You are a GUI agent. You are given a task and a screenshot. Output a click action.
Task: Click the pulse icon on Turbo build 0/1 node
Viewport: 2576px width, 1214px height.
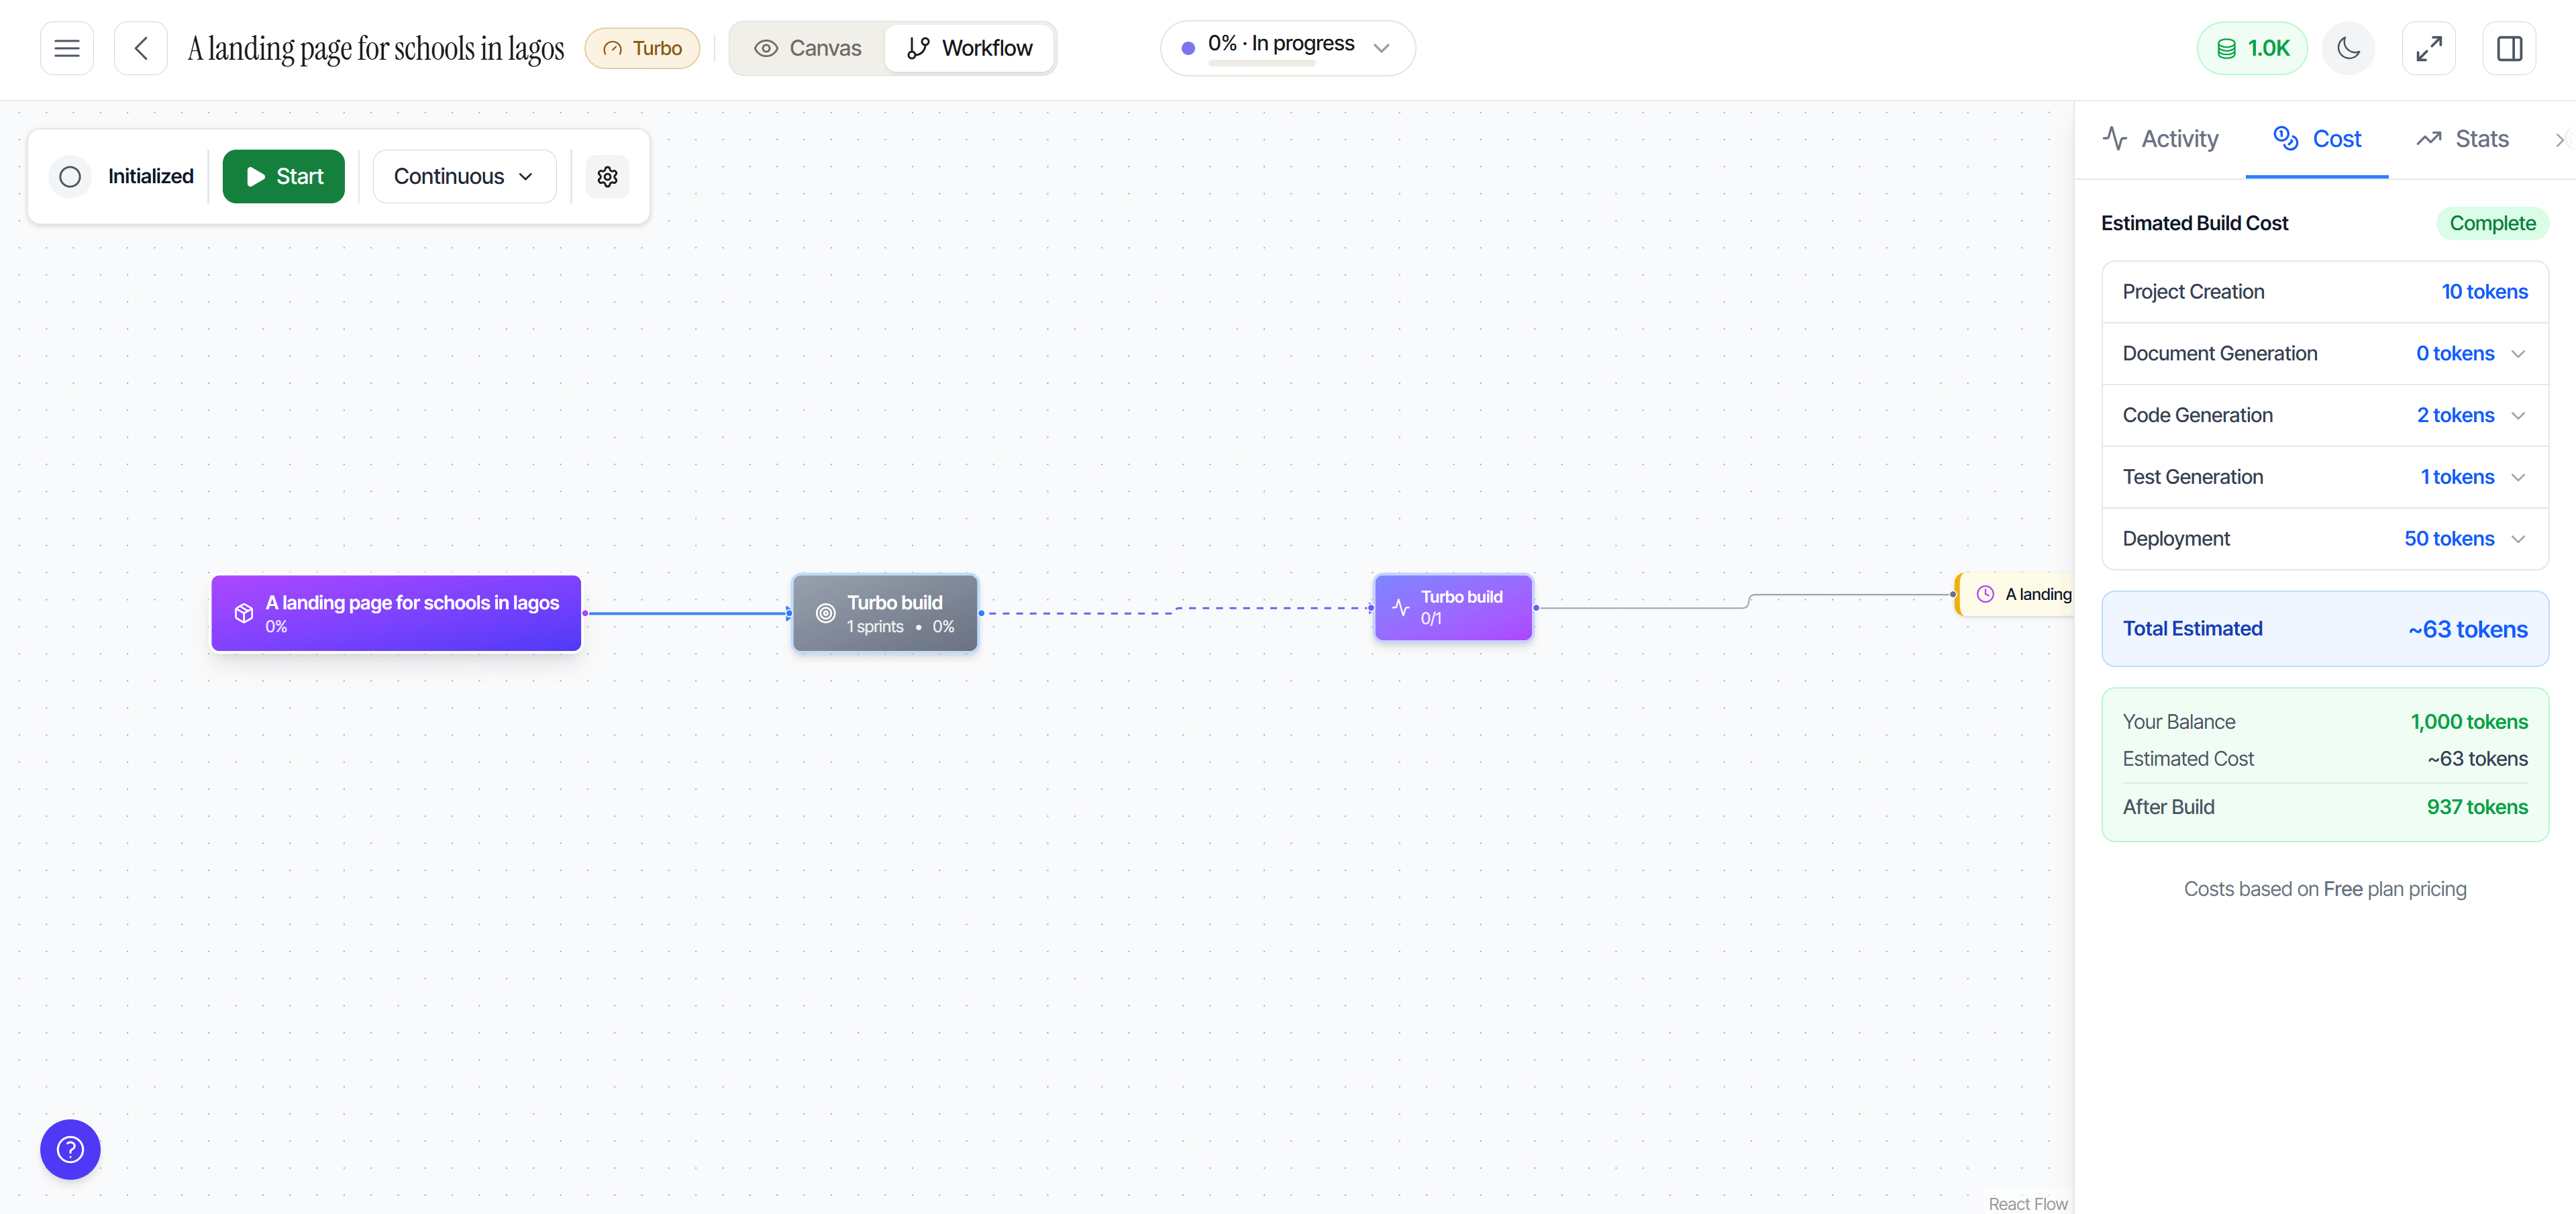[x=1401, y=607]
